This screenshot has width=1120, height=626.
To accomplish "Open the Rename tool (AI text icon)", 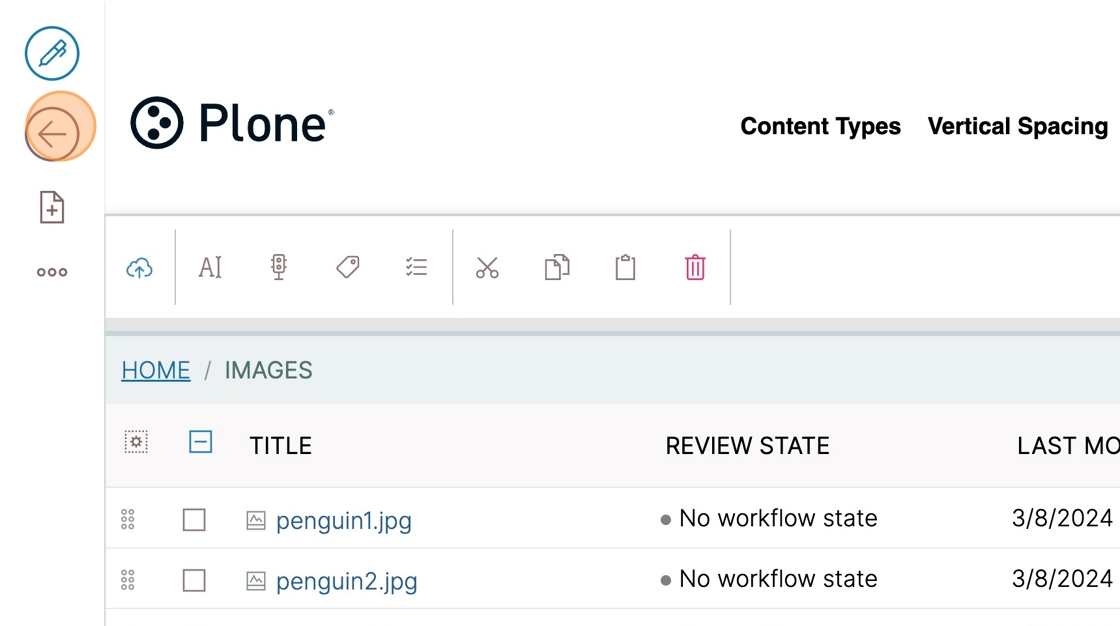I will 210,267.
